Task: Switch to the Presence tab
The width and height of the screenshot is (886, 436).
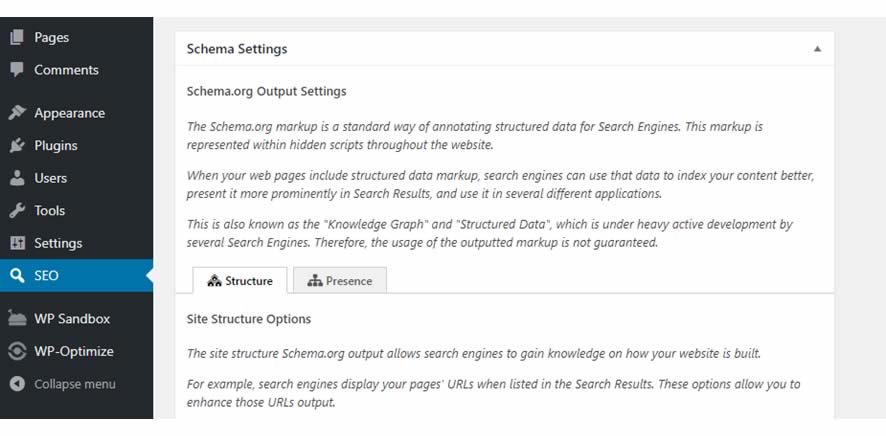Action: click(340, 281)
